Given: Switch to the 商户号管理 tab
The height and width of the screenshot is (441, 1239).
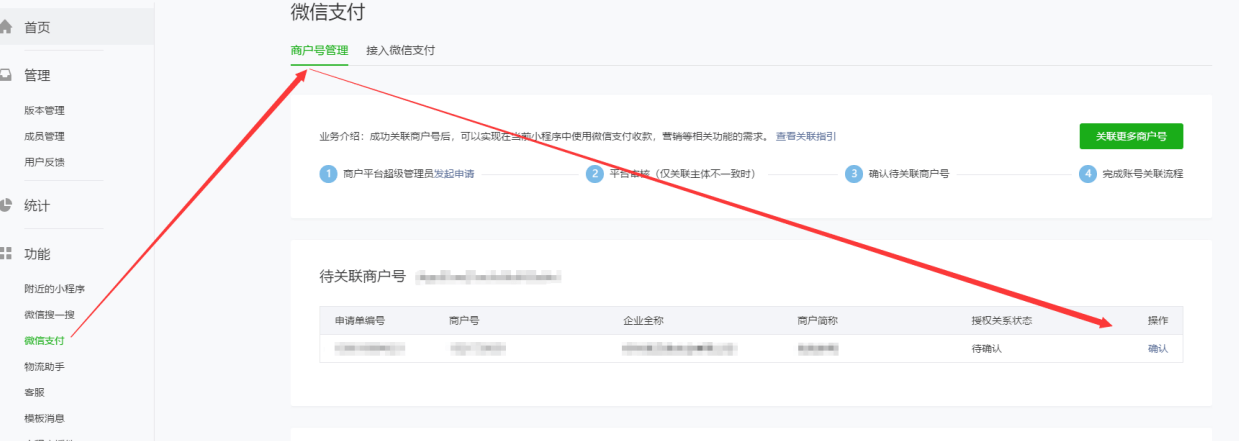Looking at the screenshot, I should click(x=319, y=49).
